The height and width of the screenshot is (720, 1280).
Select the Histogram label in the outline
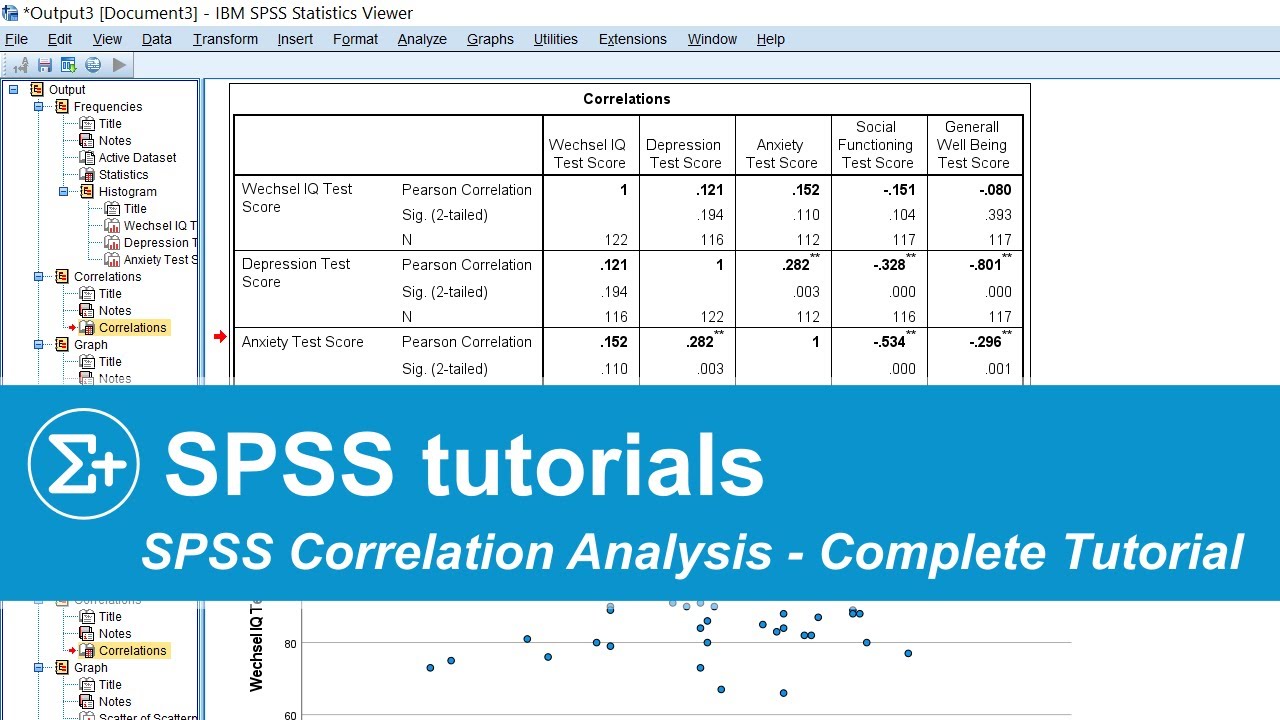pos(128,192)
